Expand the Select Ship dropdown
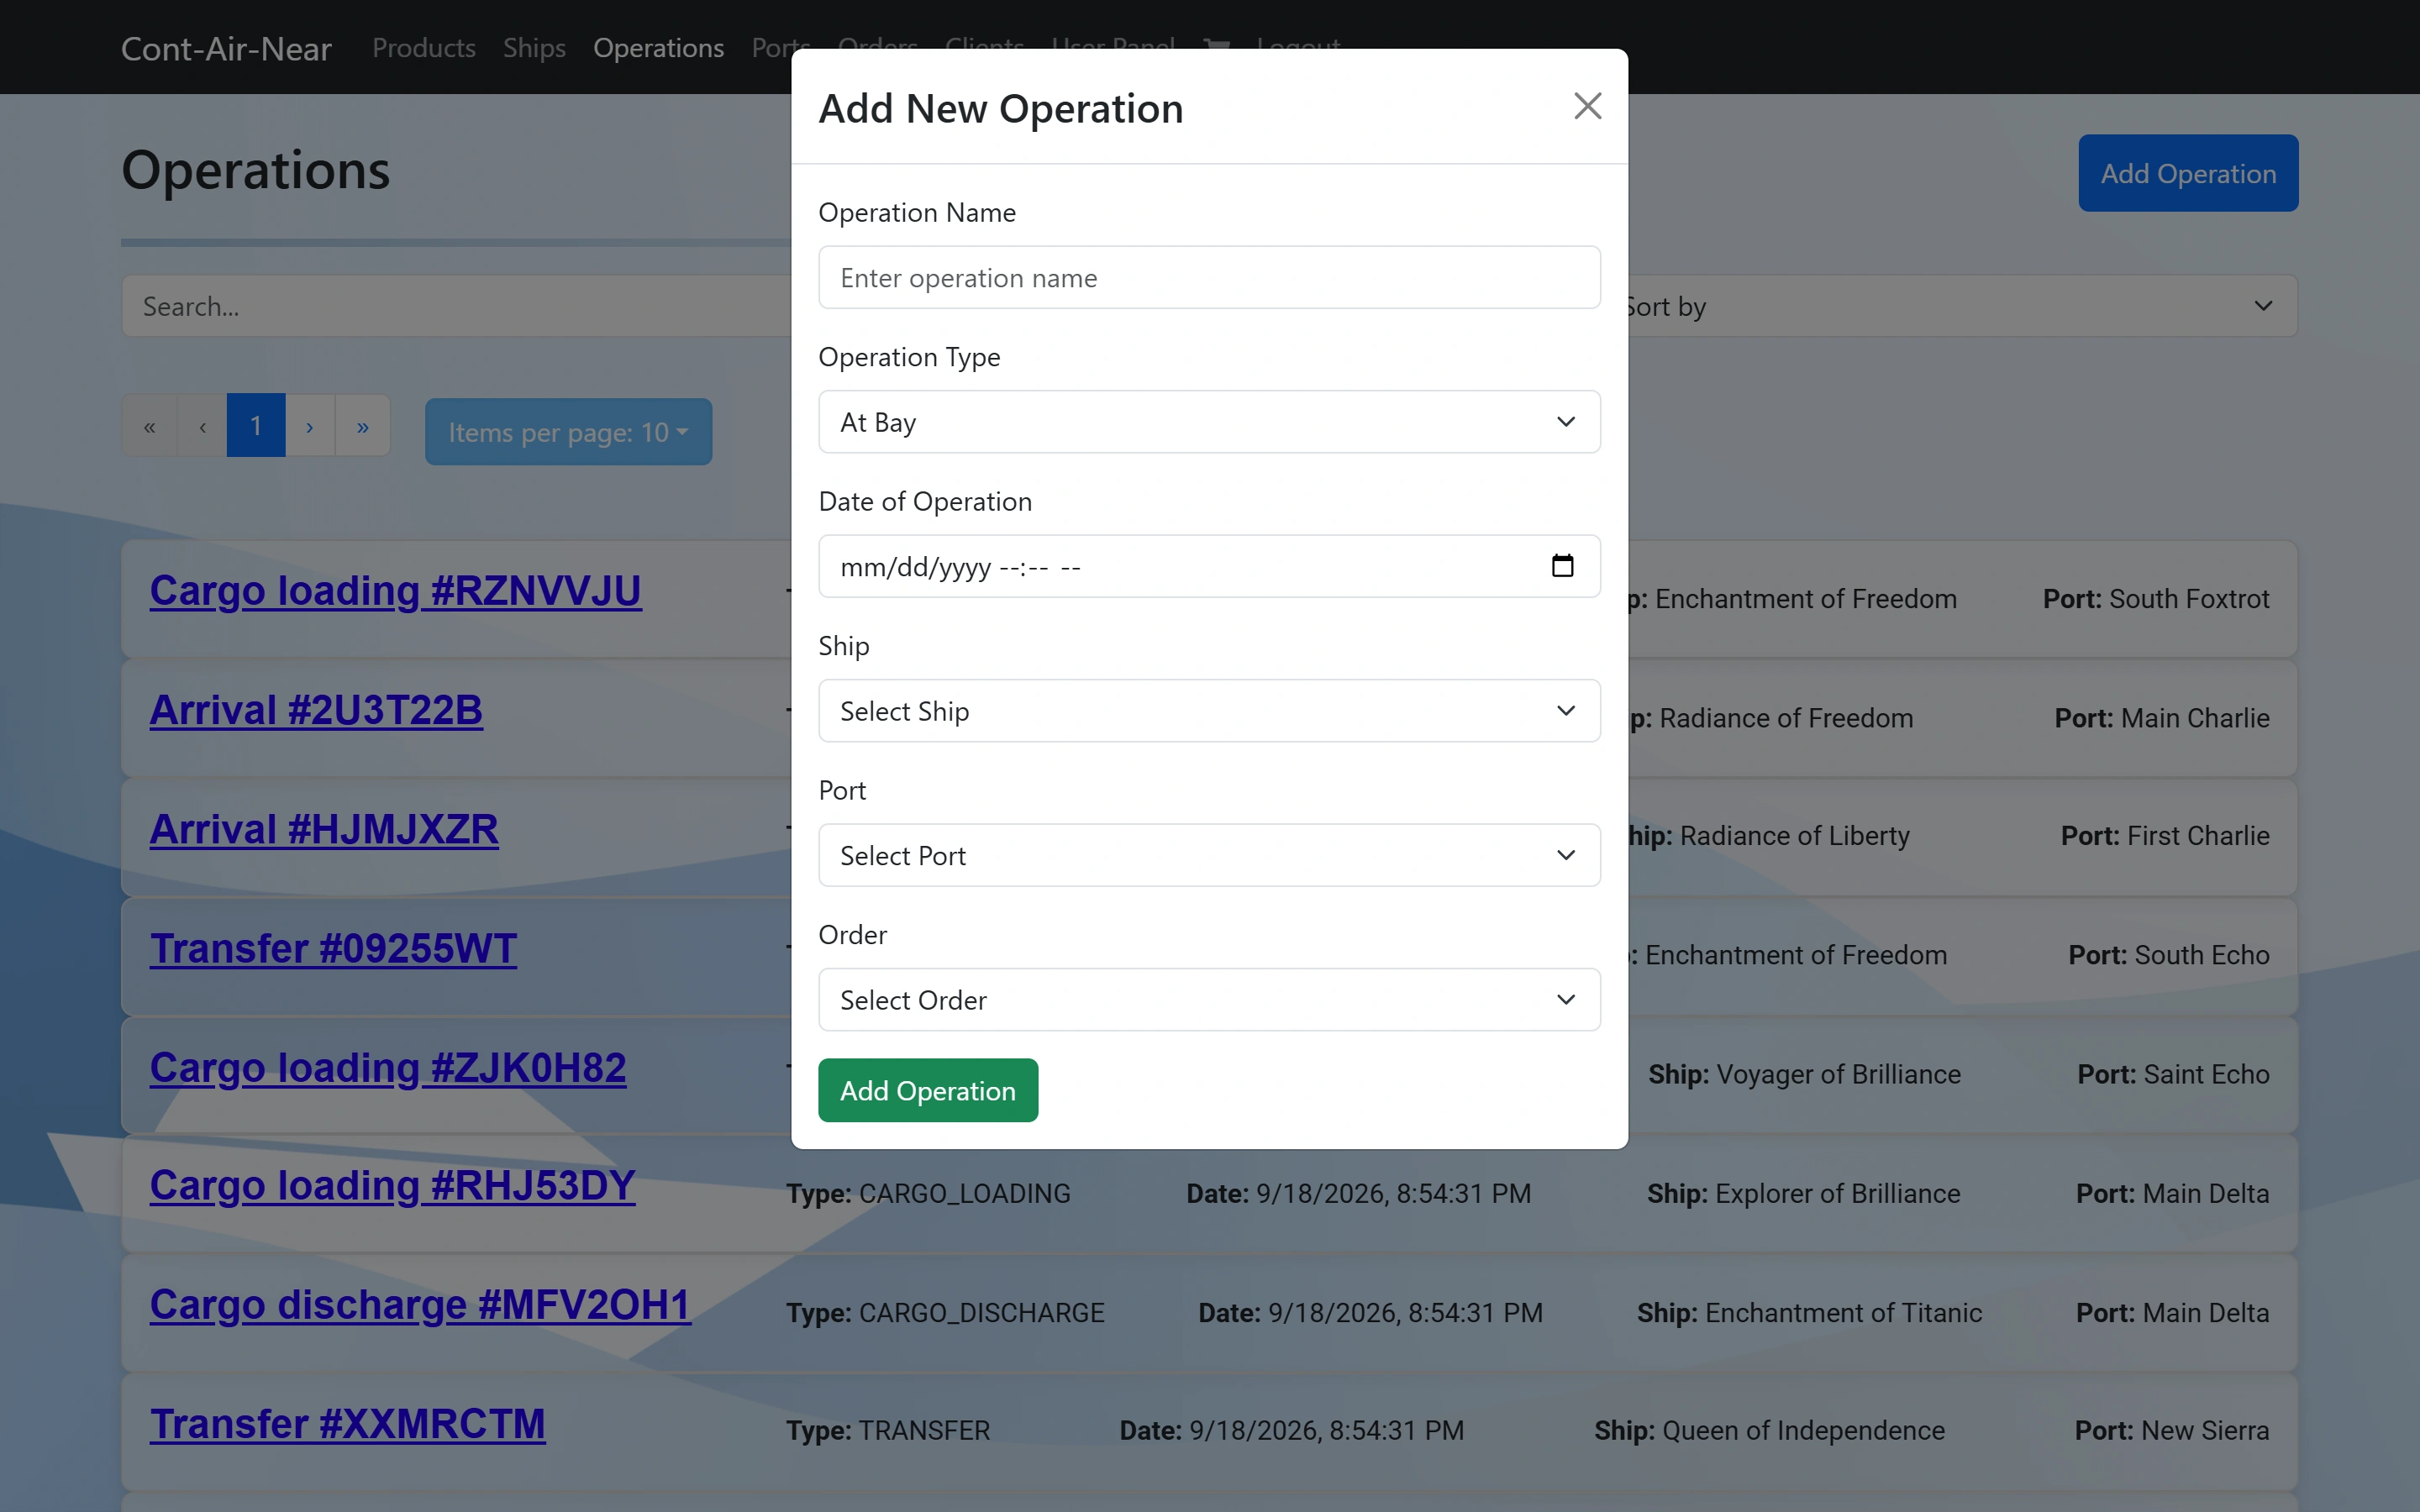Image resolution: width=2420 pixels, height=1512 pixels. [x=1209, y=711]
